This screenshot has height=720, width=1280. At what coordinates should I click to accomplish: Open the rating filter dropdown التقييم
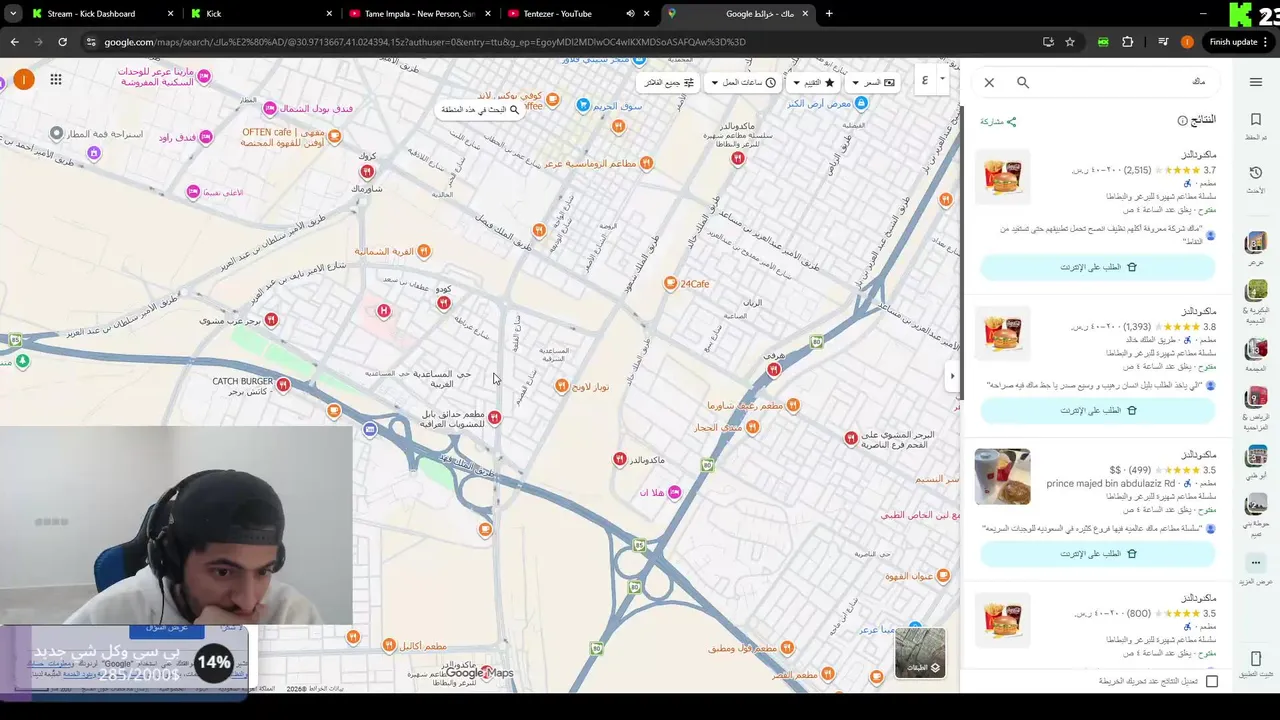(x=814, y=82)
